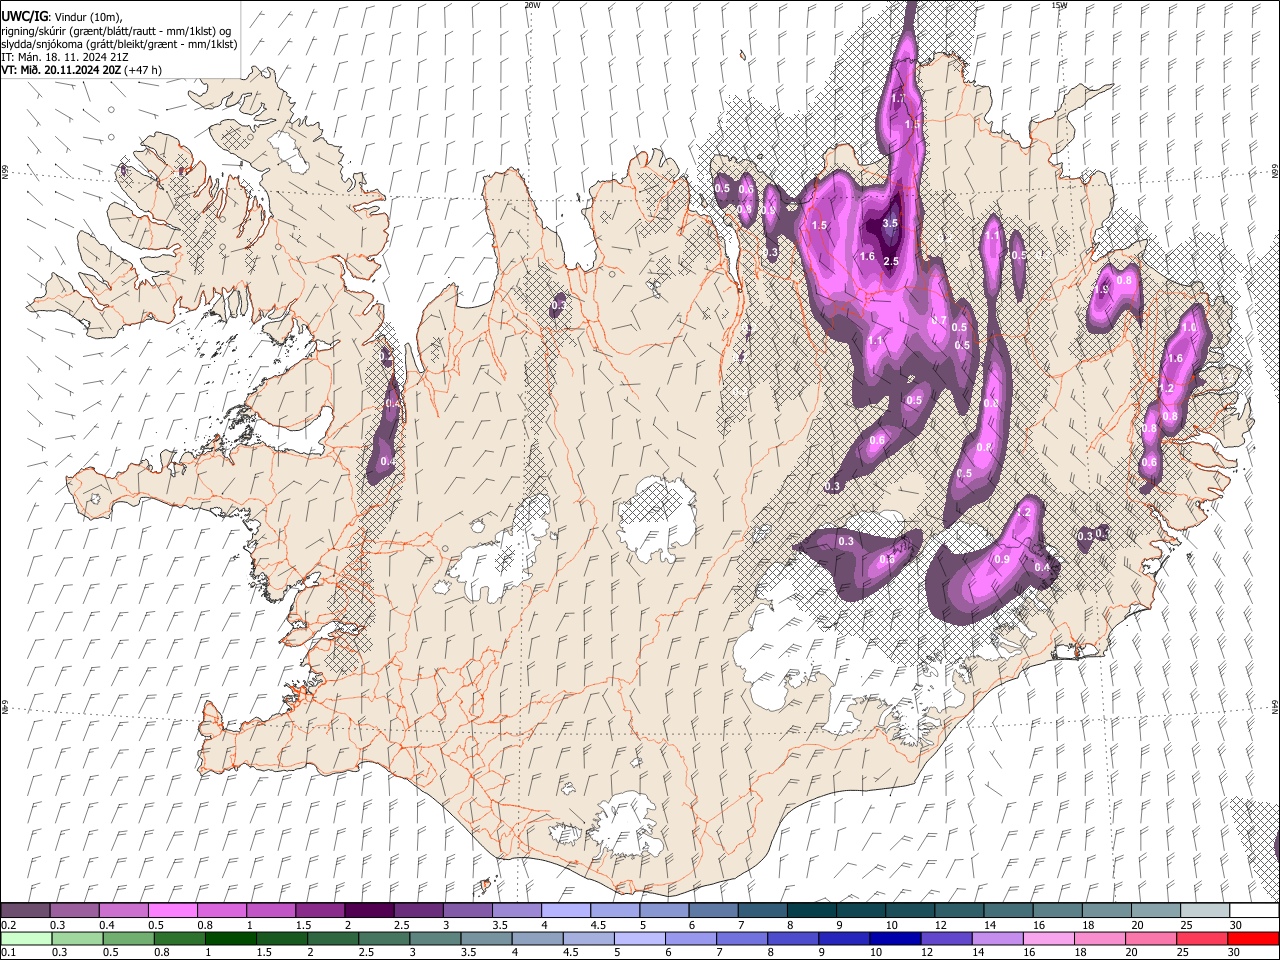
Task: Click the '20W' longitude label at top edge
Action: click(x=532, y=5)
